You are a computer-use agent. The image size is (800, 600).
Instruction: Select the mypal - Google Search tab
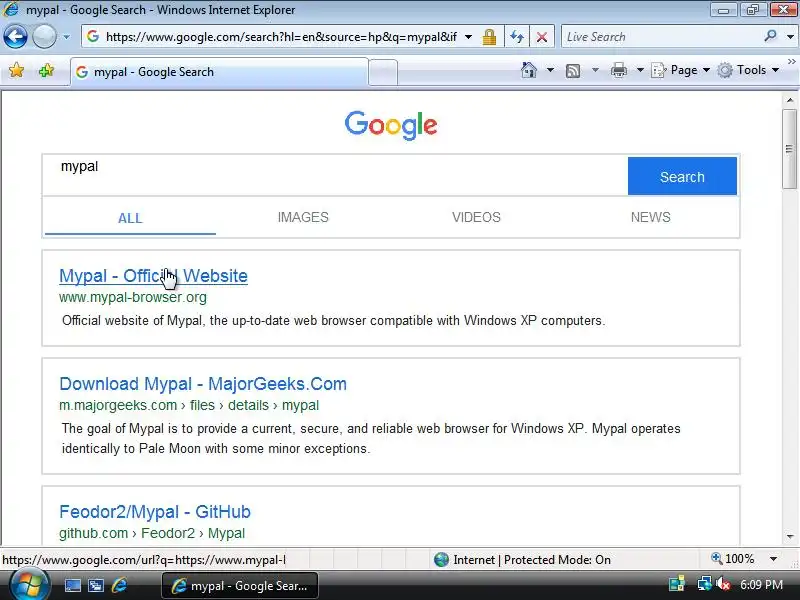[x=219, y=72]
